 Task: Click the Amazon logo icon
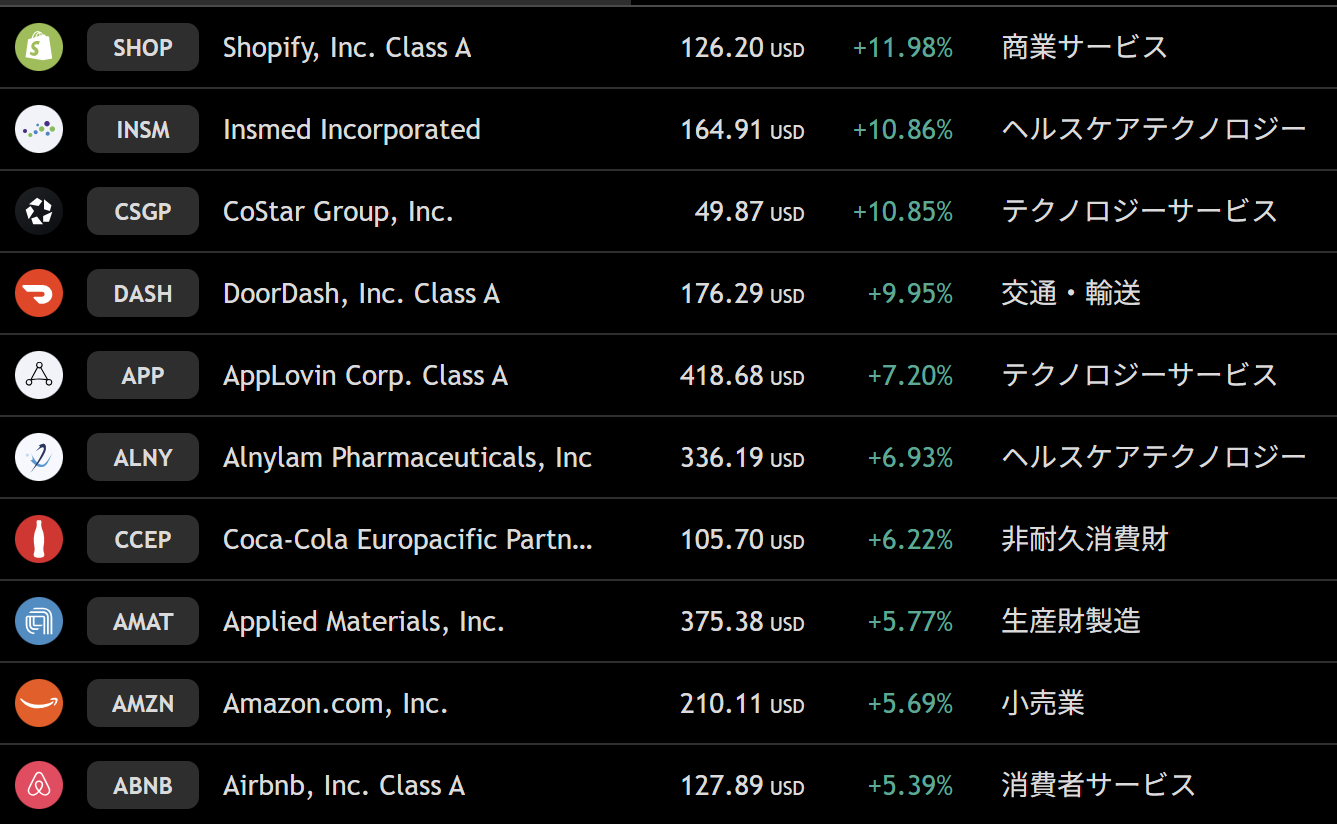pos(39,703)
